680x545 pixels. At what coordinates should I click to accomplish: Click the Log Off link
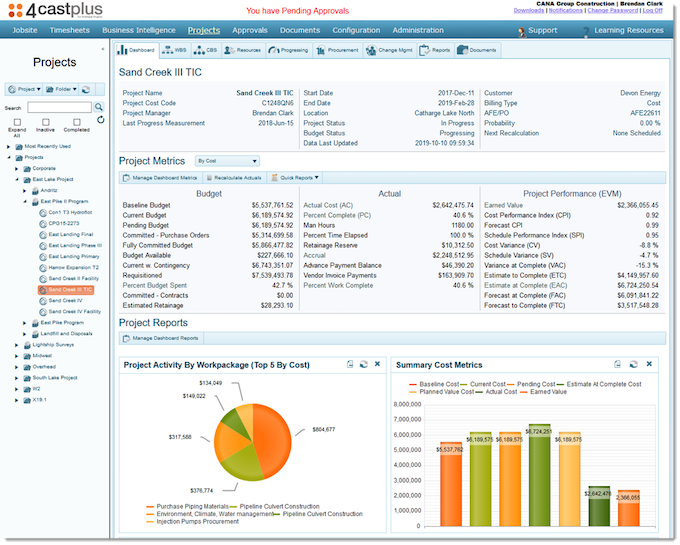point(652,10)
